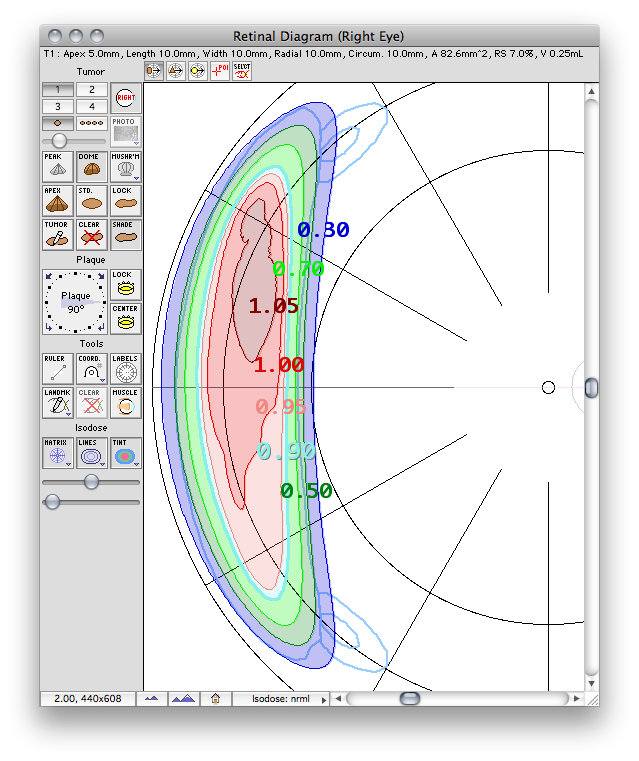
Task: Click the plaque CENTER button
Action: pyautogui.click(x=126, y=318)
